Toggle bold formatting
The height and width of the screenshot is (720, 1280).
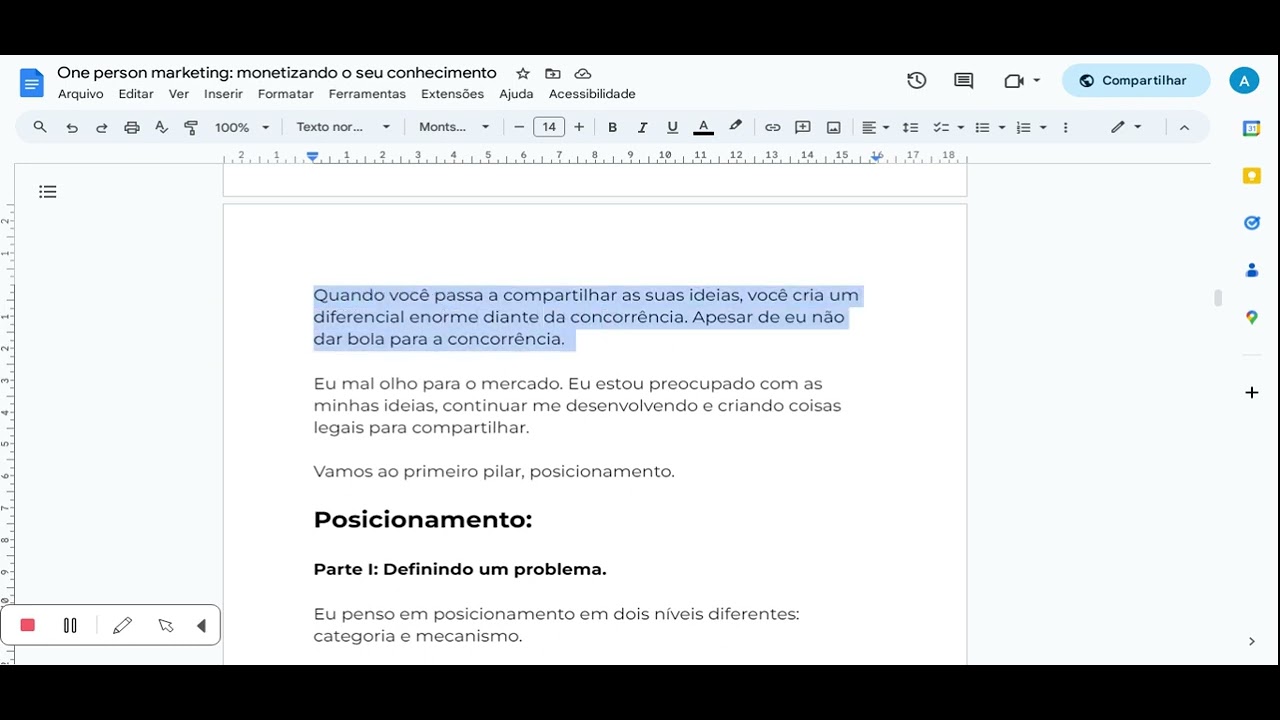(x=612, y=127)
